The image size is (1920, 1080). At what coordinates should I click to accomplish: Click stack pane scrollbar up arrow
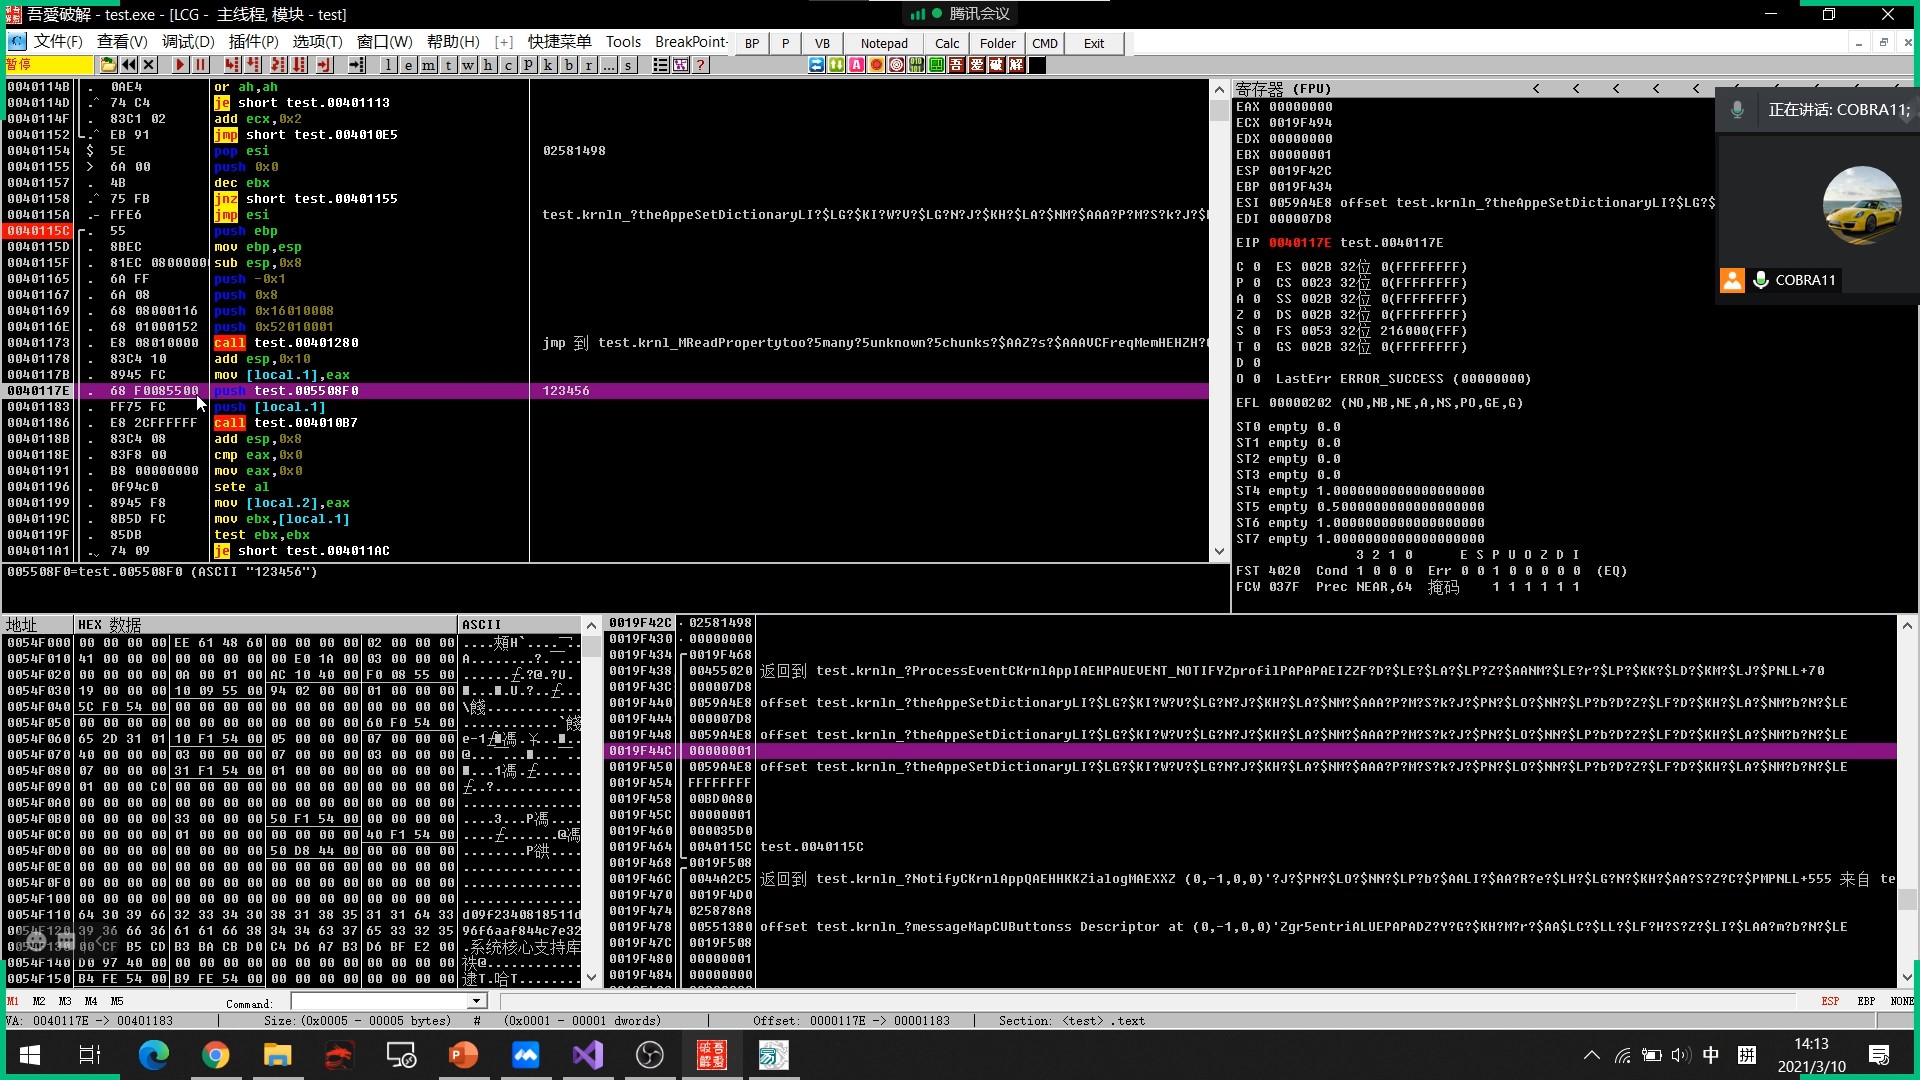pos(1907,625)
